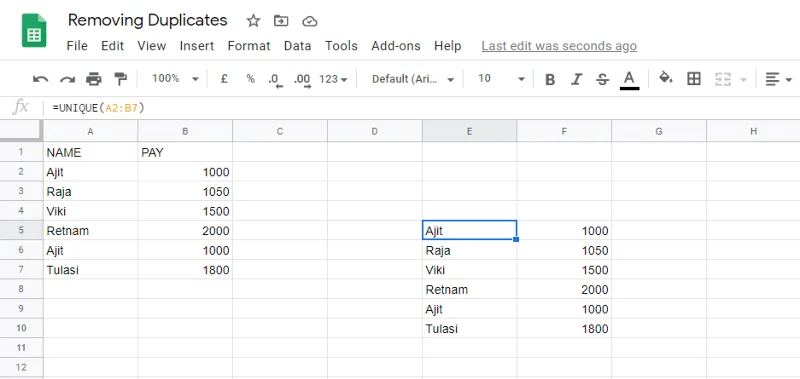Click the Removing Duplicates document title

click(147, 20)
